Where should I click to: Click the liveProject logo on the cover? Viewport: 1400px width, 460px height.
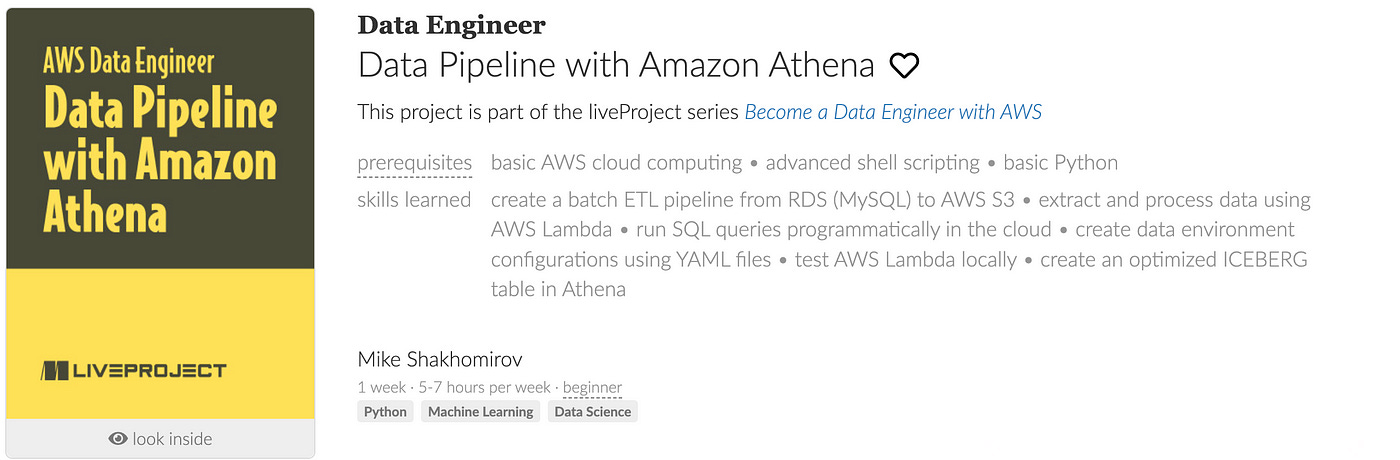pyautogui.click(x=133, y=371)
